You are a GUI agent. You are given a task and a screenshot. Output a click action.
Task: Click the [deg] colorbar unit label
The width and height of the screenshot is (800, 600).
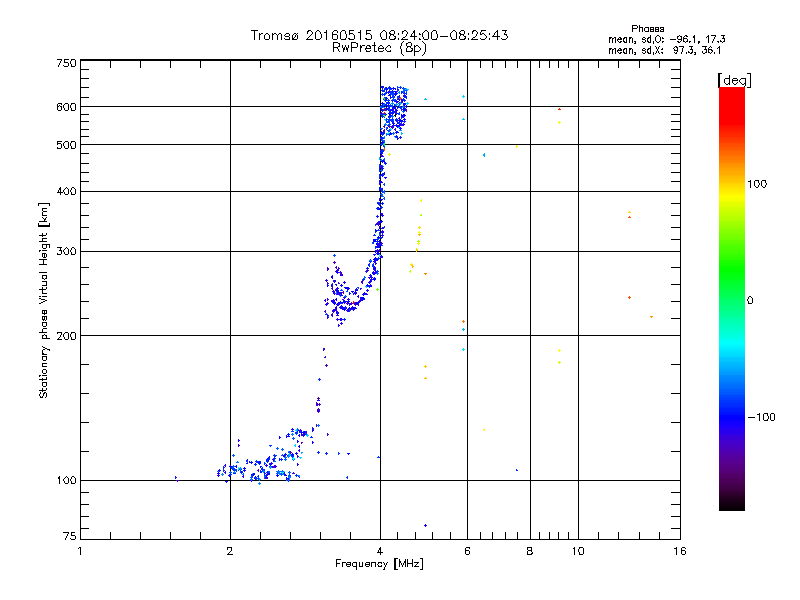pyautogui.click(x=734, y=80)
